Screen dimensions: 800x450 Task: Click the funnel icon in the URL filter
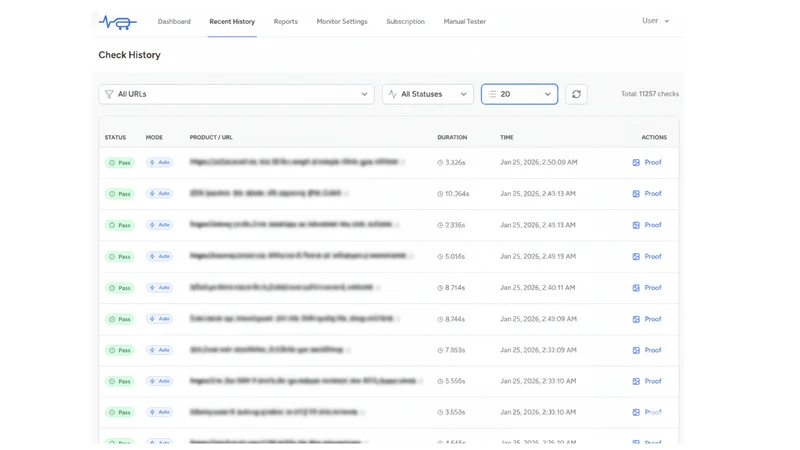tap(109, 94)
